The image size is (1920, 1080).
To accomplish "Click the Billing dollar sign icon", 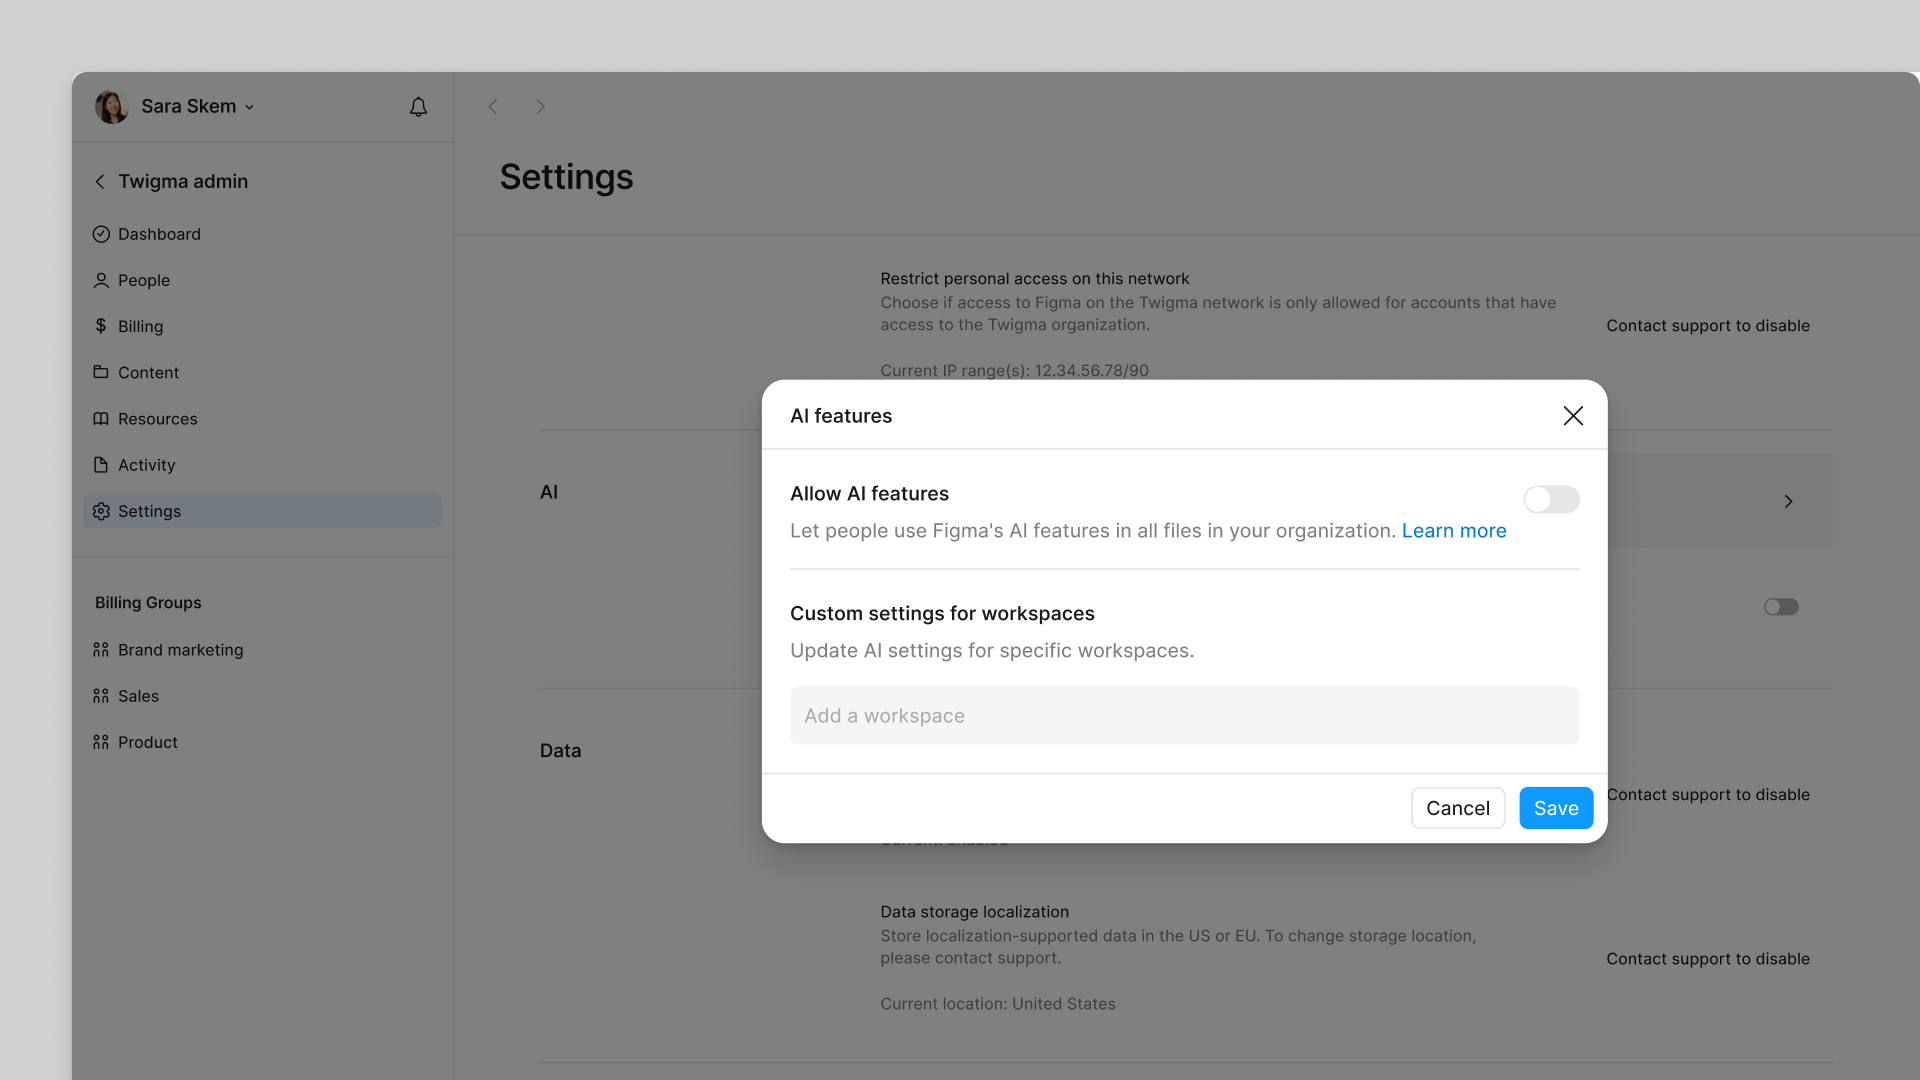I will point(101,326).
